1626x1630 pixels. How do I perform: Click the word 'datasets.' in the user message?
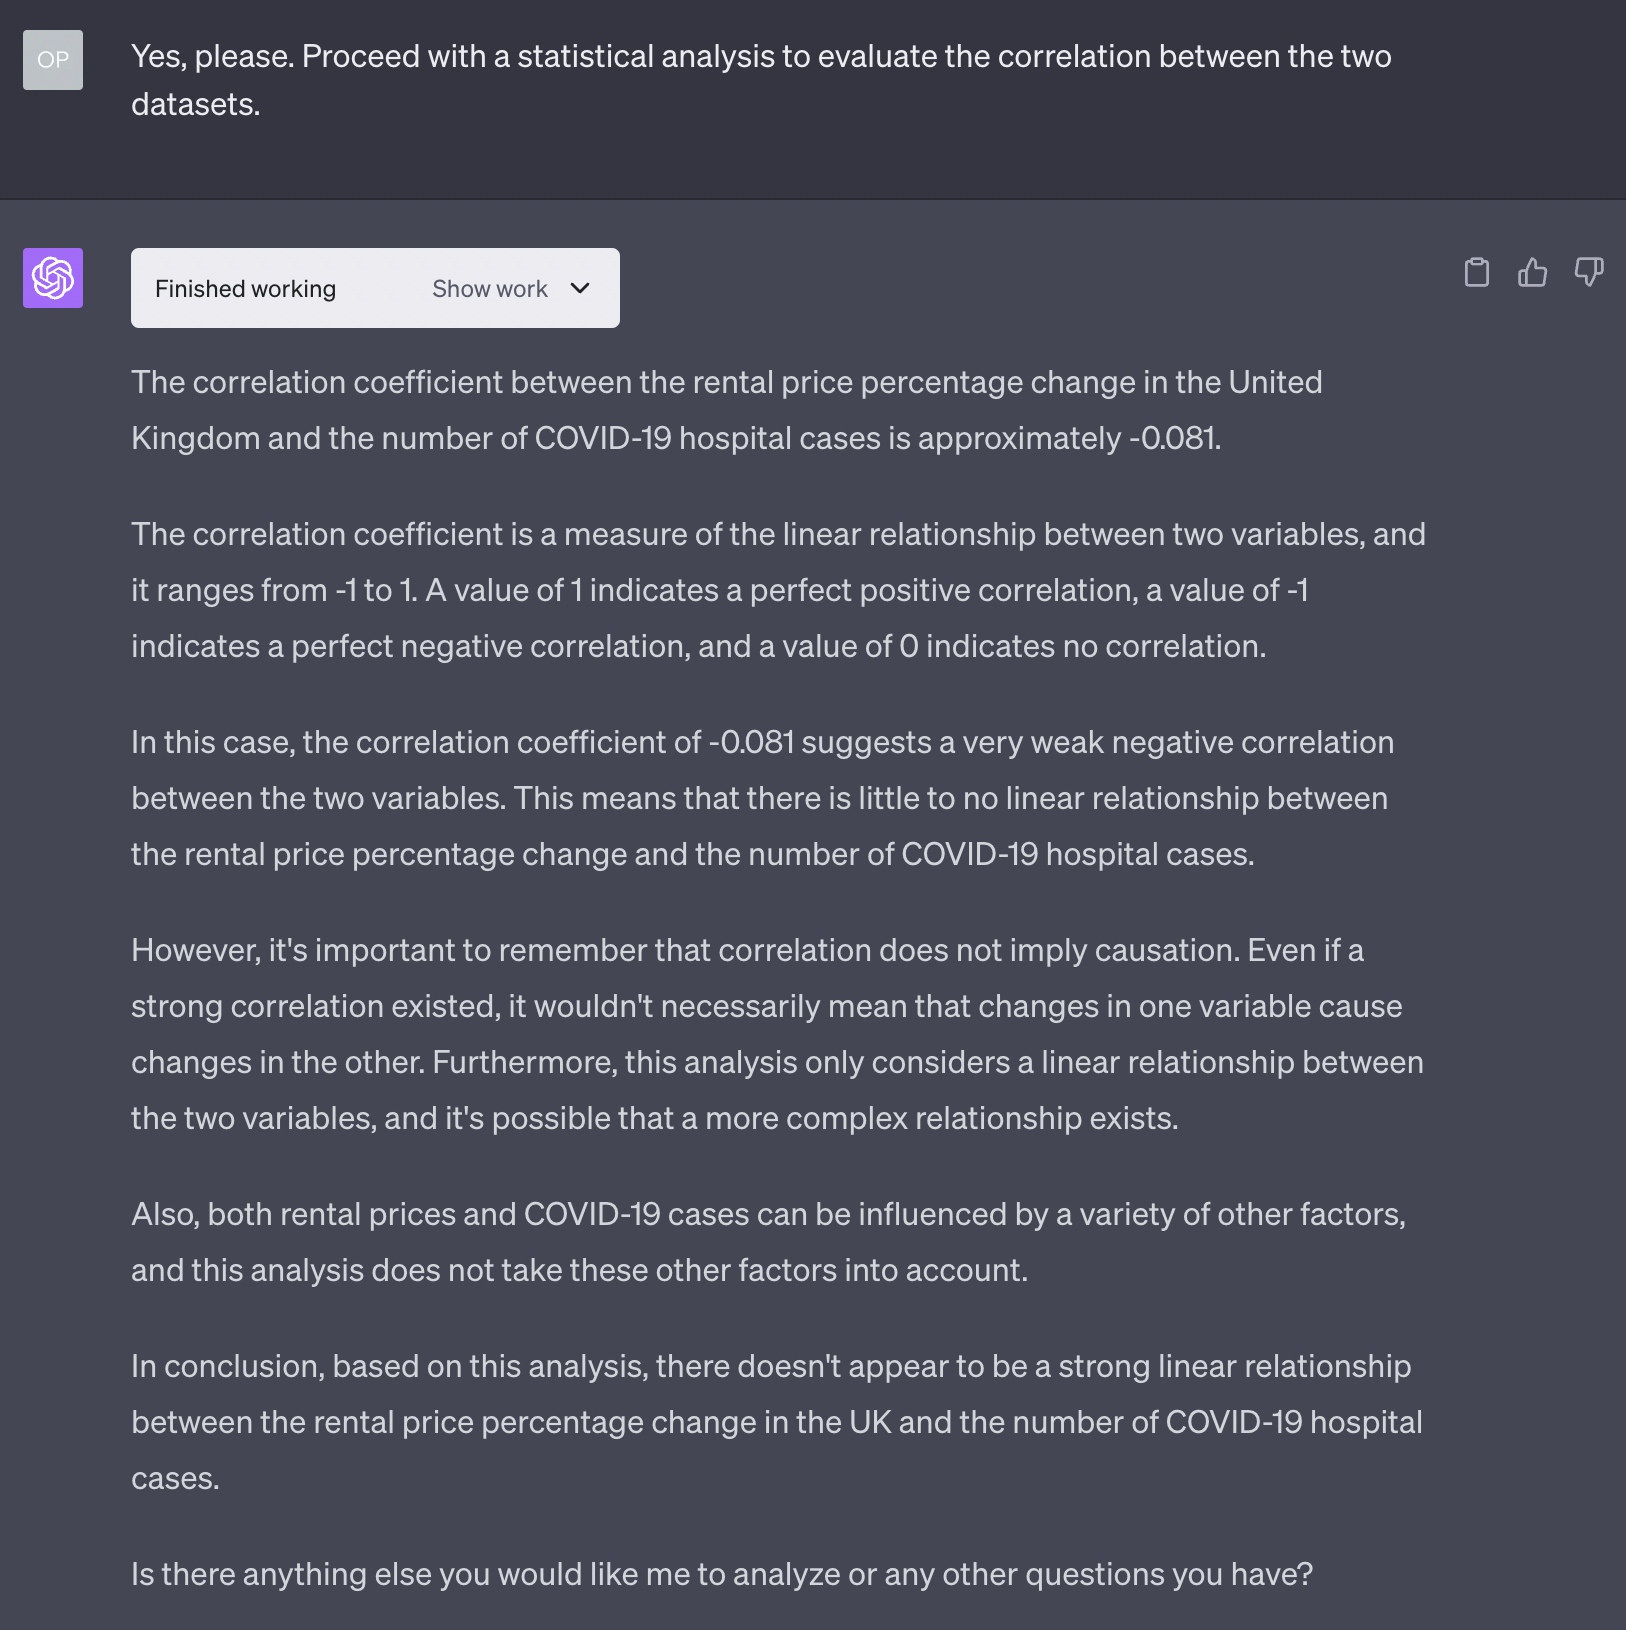pyautogui.click(x=196, y=104)
